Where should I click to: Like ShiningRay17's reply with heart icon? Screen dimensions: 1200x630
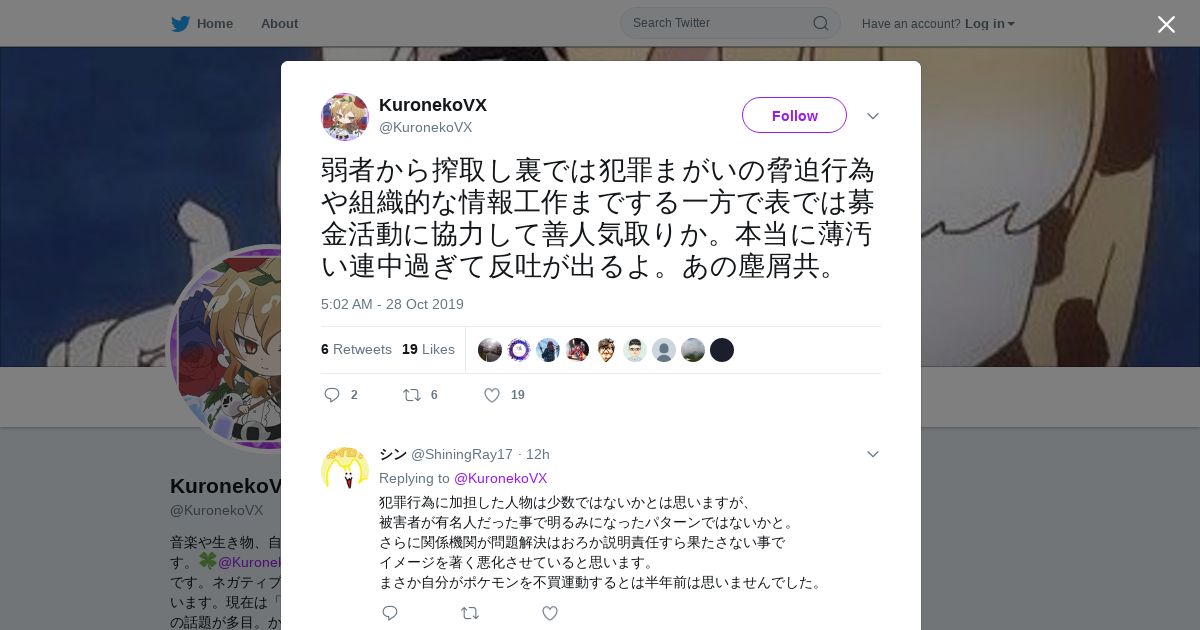coord(550,613)
